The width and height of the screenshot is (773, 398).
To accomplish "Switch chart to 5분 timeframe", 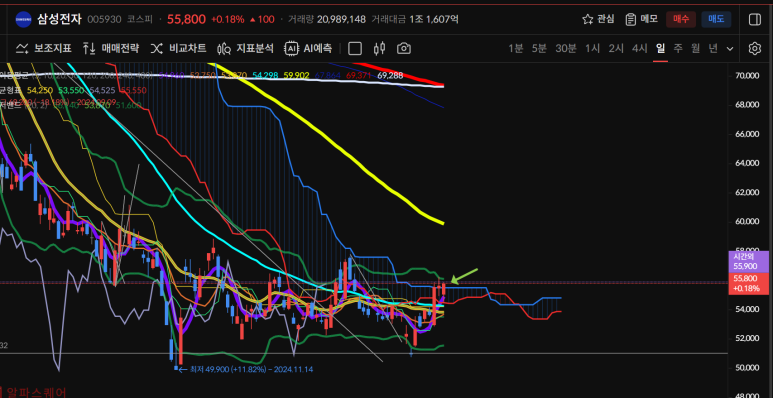I will point(539,48).
